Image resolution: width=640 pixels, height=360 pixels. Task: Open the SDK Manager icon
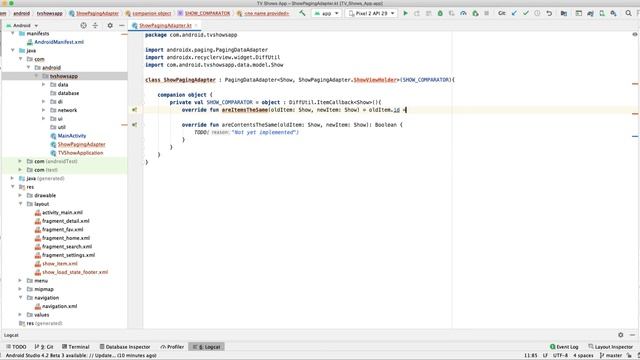[613, 13]
